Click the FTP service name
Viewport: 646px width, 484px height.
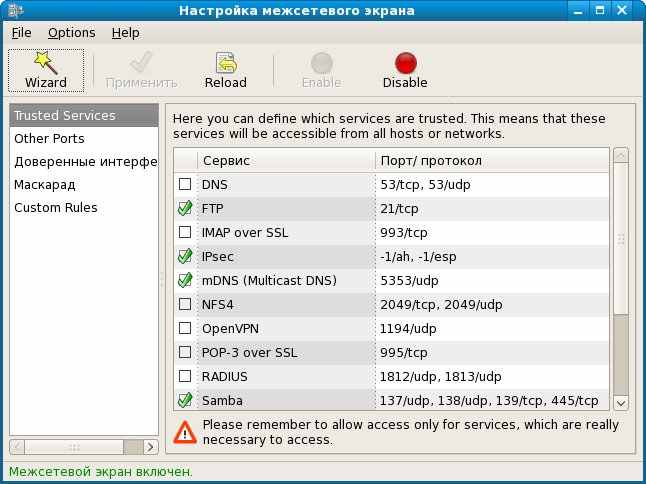[x=213, y=208]
